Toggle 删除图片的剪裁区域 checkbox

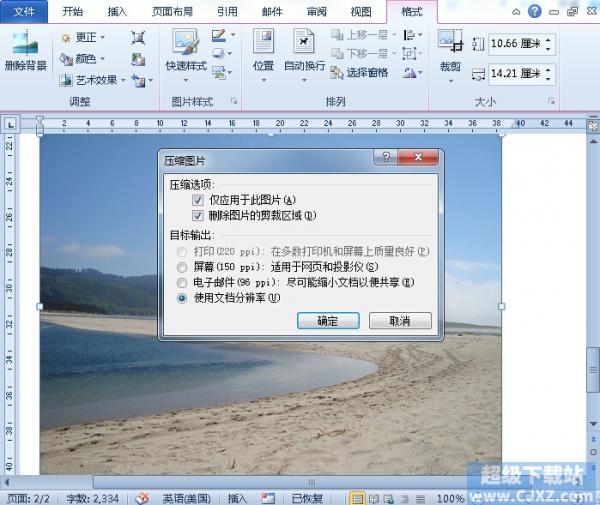coord(200,215)
